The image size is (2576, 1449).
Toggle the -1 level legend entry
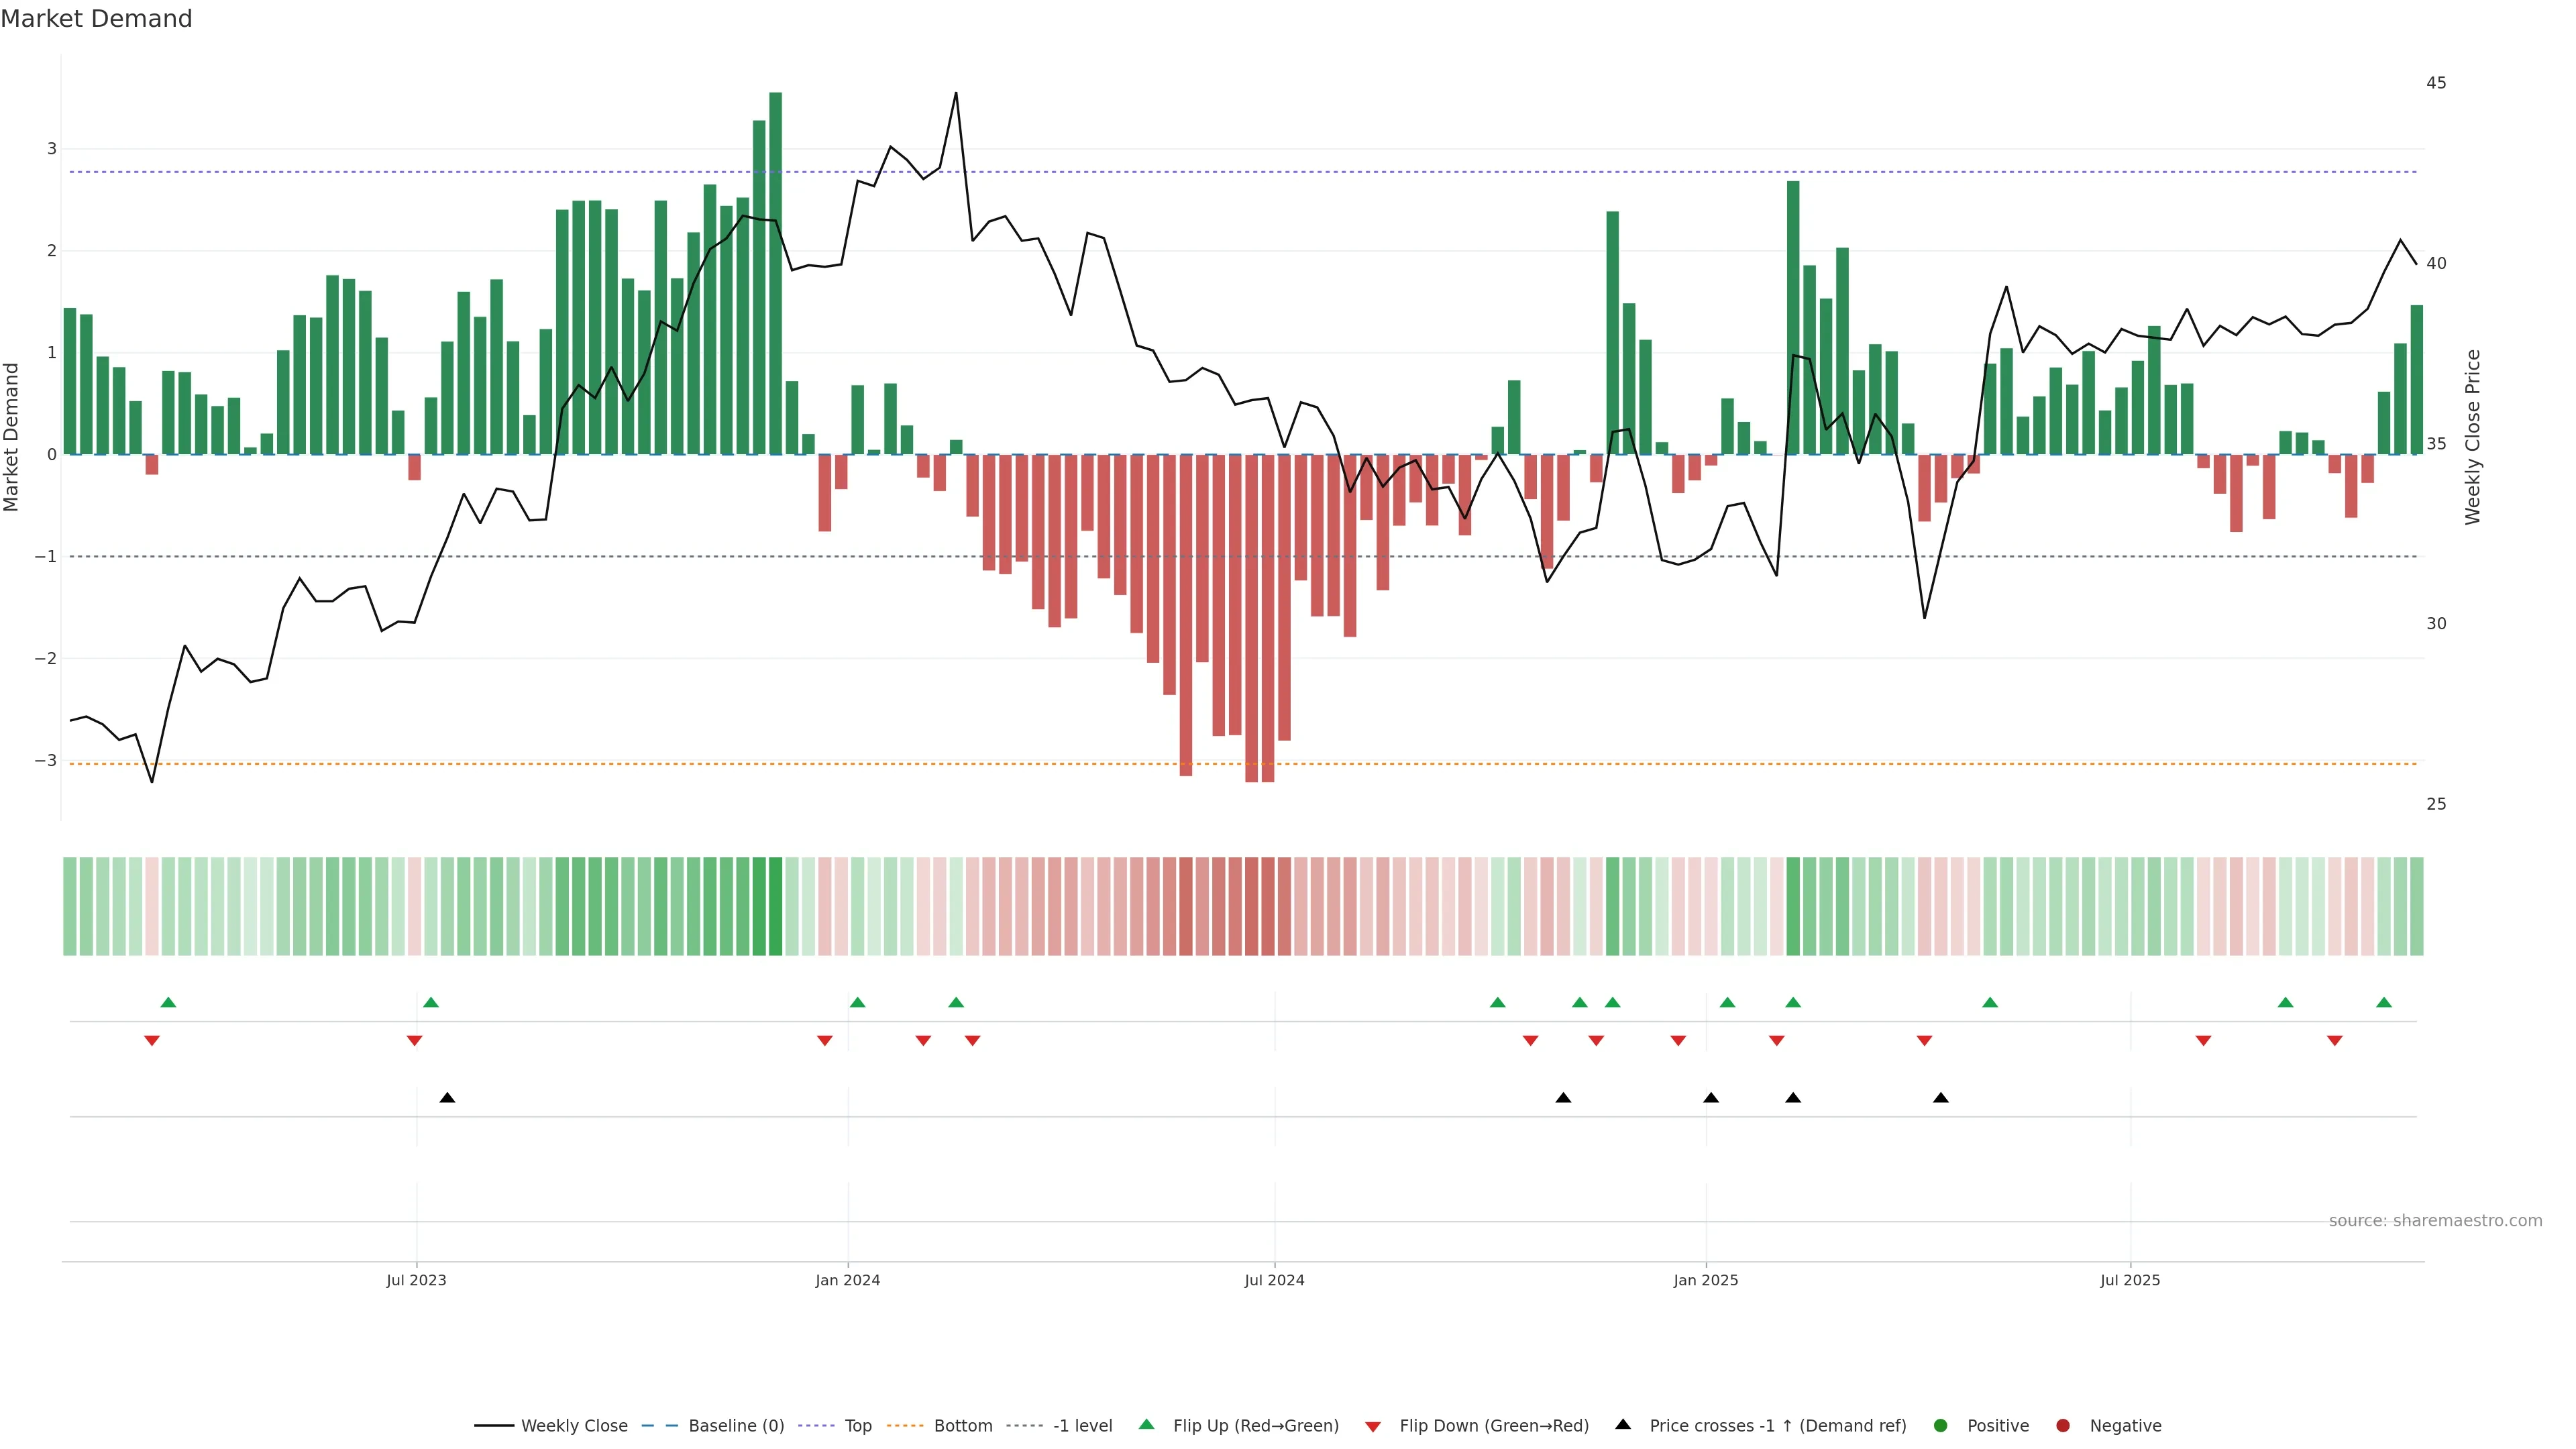click(x=1082, y=1425)
